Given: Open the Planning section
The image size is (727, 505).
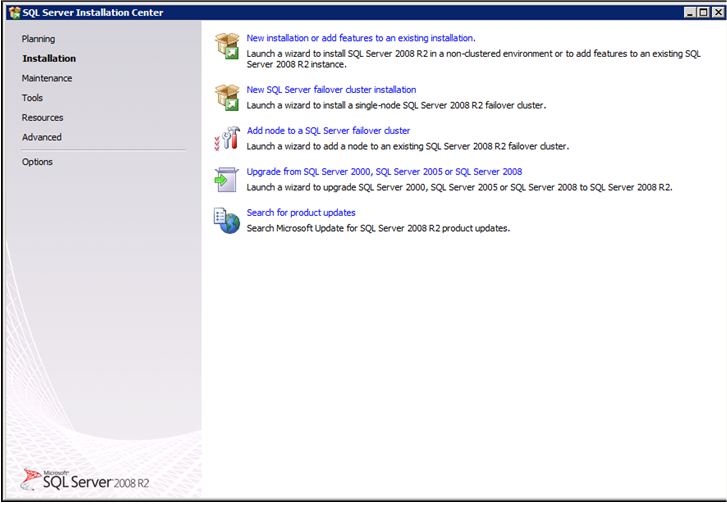Looking at the screenshot, I should point(38,39).
